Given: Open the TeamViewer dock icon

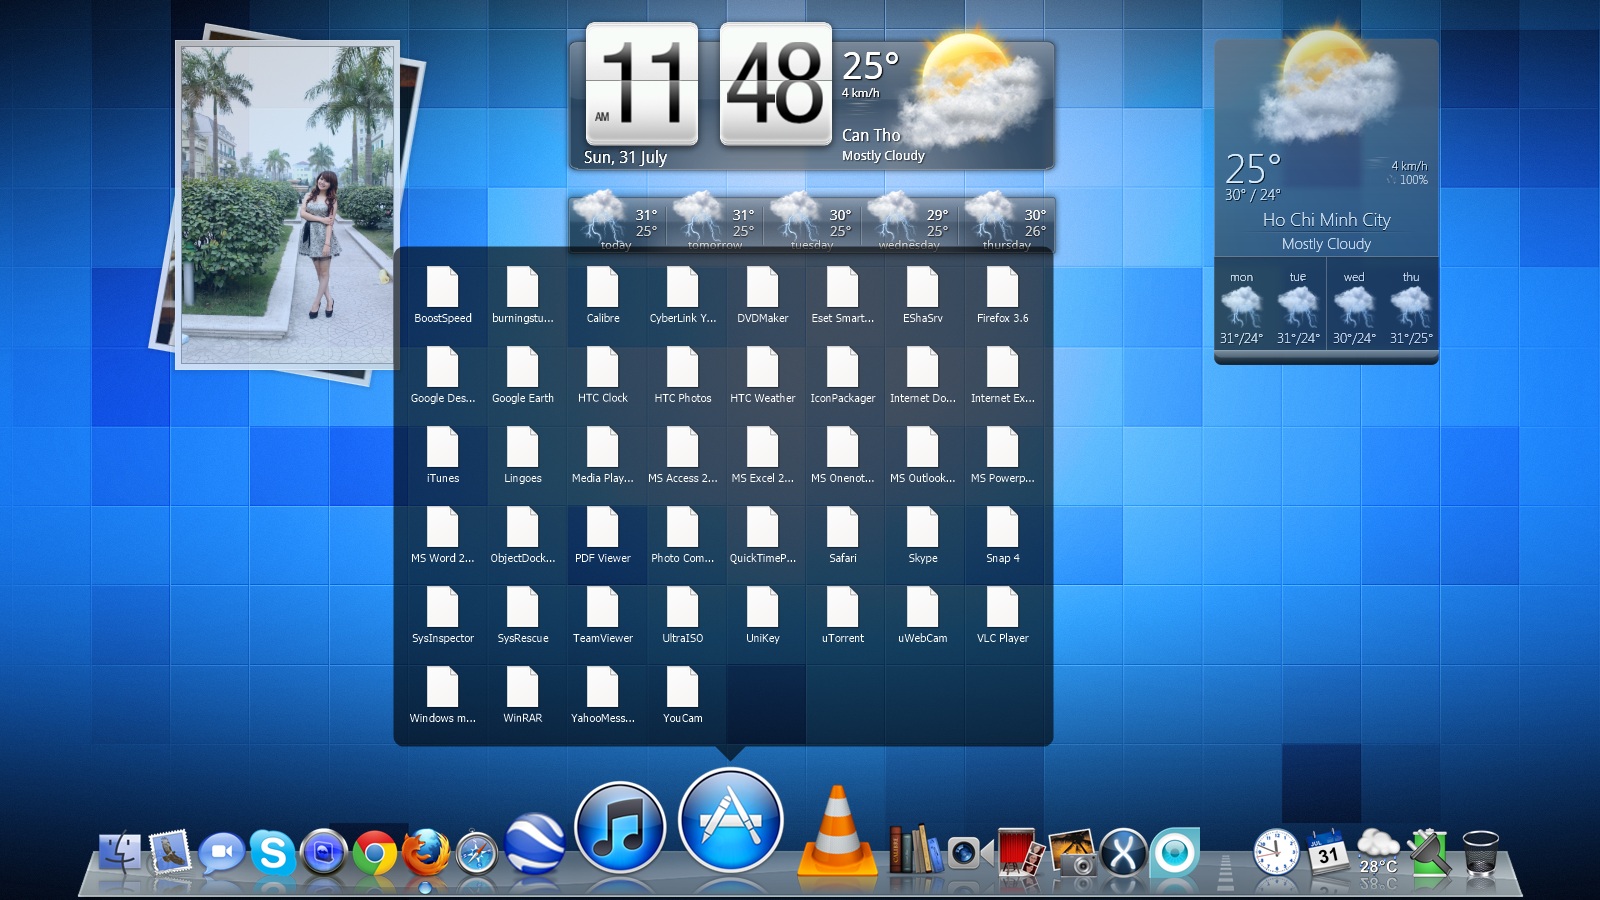Looking at the screenshot, I should pos(323,854).
